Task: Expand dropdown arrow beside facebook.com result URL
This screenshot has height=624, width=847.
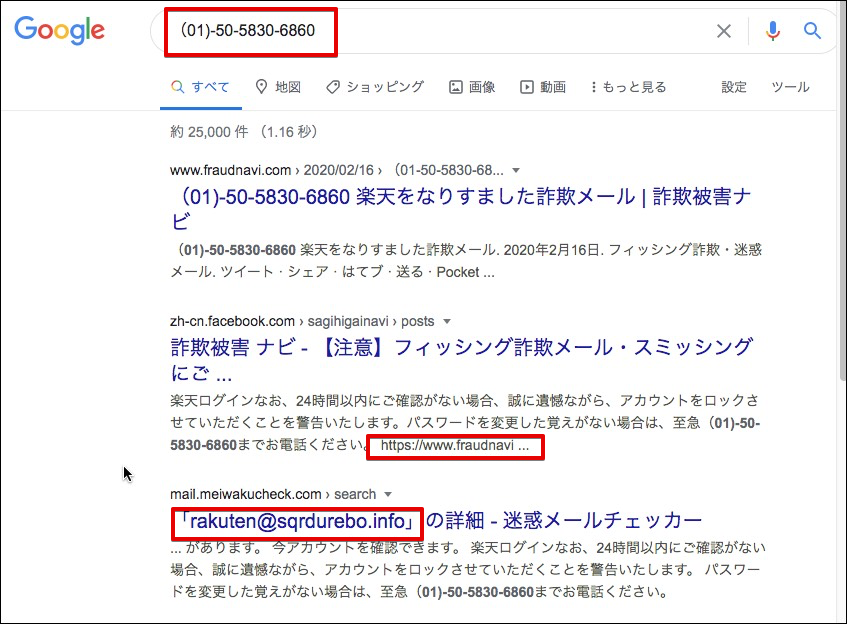Action: (447, 321)
